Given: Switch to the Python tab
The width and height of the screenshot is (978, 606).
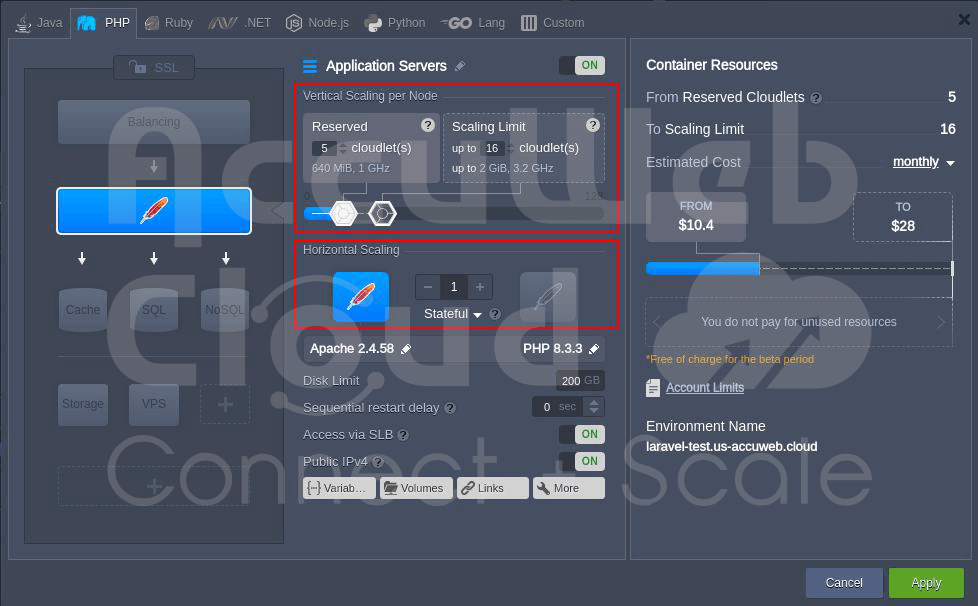Looking at the screenshot, I should 395,23.
